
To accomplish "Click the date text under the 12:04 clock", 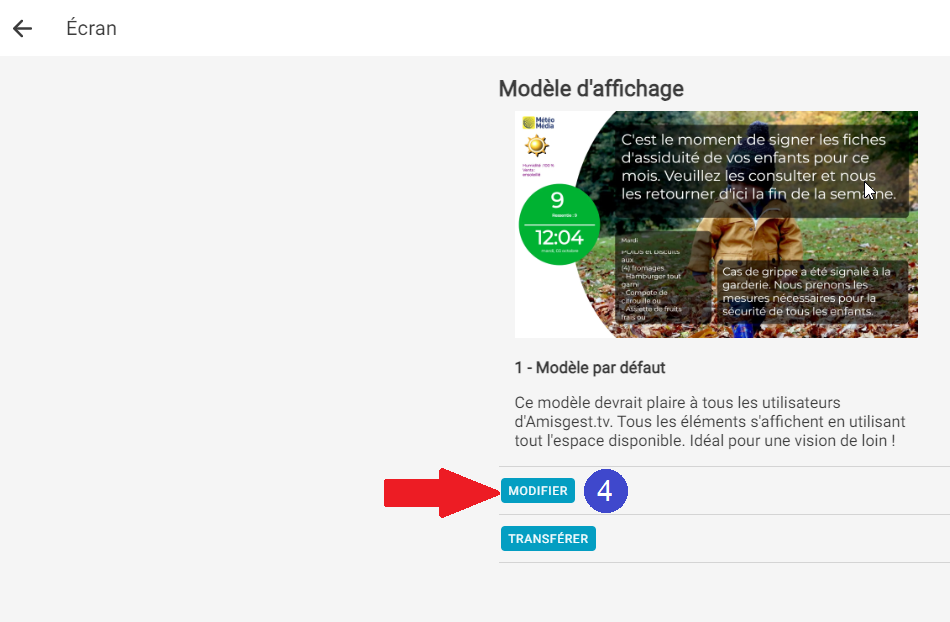I will (x=560, y=251).
